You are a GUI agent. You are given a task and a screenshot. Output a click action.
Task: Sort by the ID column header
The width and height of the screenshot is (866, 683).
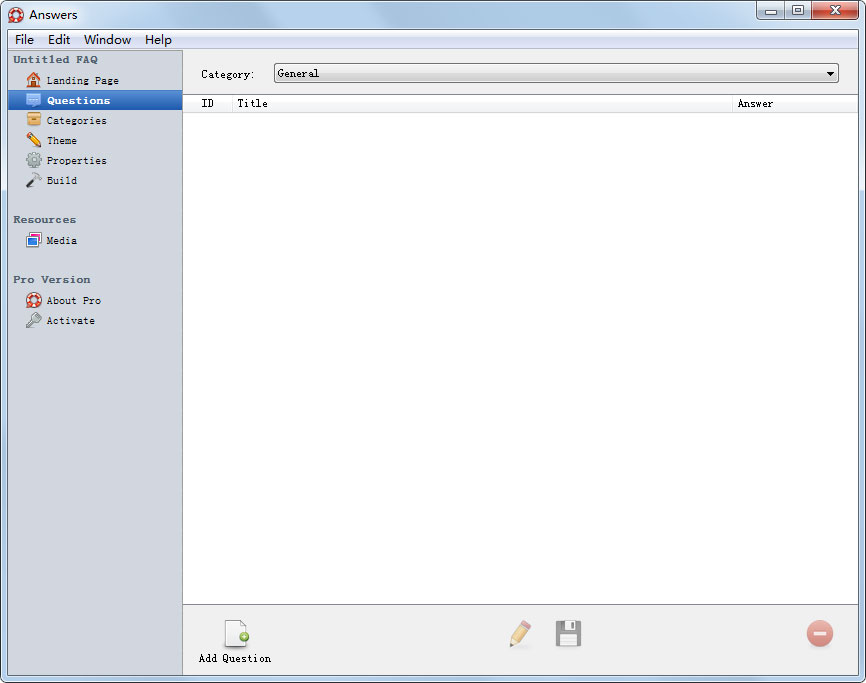208,103
